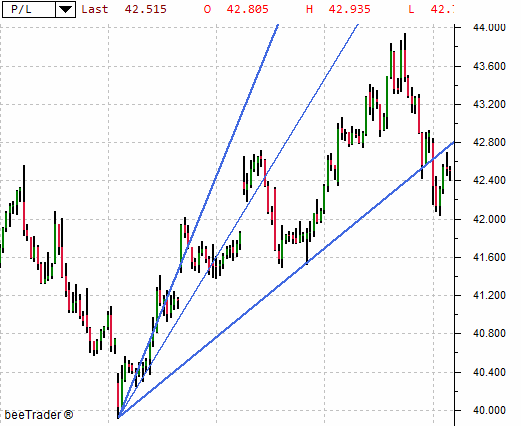Click the 43.600 price axis label
Viewport: 521px width, 446px height.
pyautogui.click(x=489, y=66)
